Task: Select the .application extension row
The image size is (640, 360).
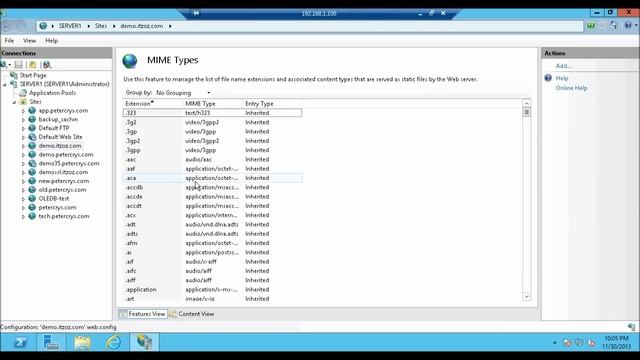Action: click(x=212, y=289)
